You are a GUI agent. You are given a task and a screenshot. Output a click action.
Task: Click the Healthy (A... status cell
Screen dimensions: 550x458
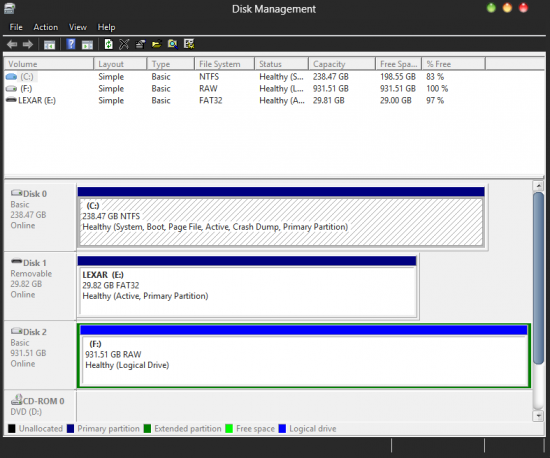282,100
